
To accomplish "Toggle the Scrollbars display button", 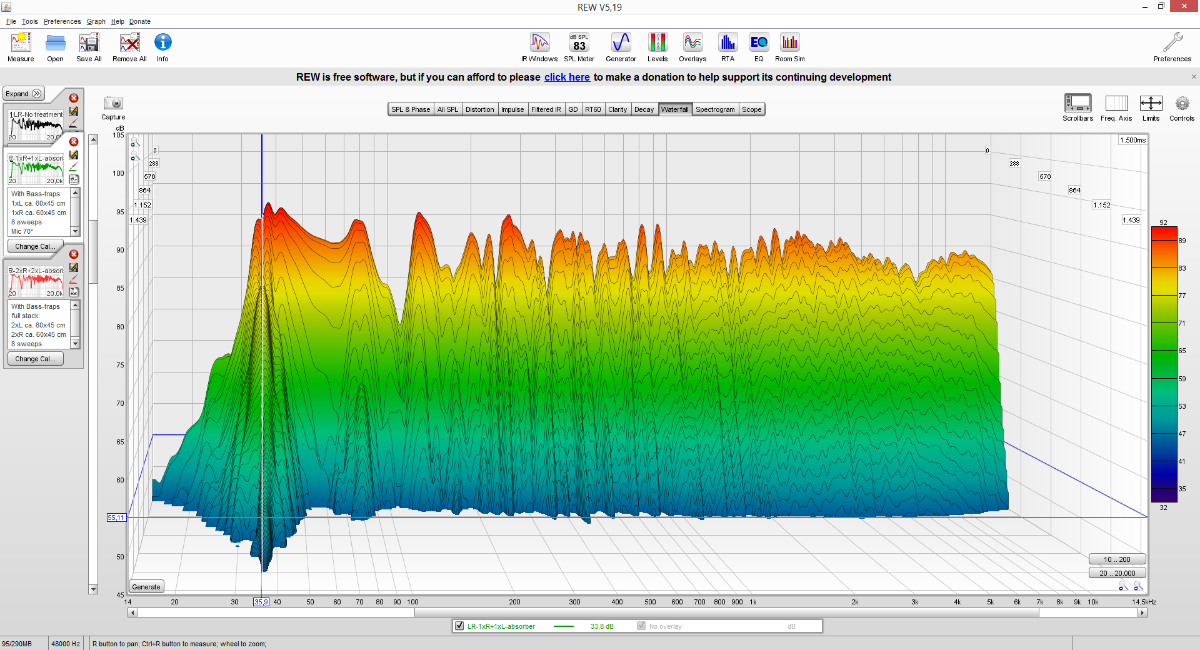I will point(1077,104).
